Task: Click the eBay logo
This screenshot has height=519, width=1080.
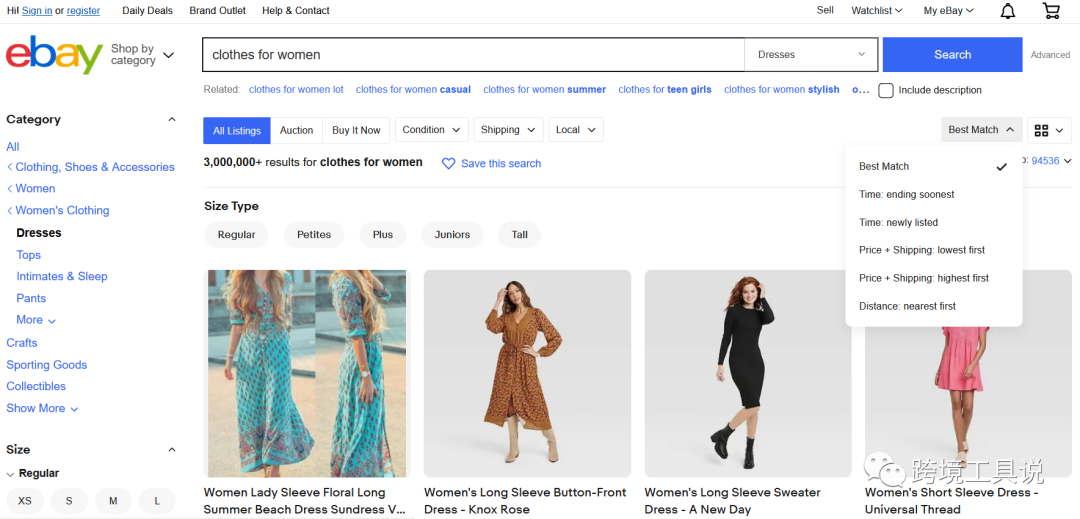Action: (54, 55)
